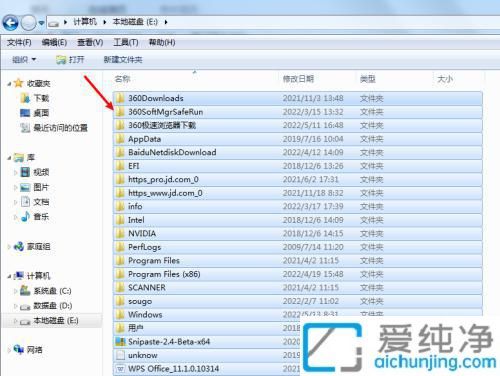Click the 网络 icon in sidebar
The height and width of the screenshot is (376, 500).
tap(19, 349)
